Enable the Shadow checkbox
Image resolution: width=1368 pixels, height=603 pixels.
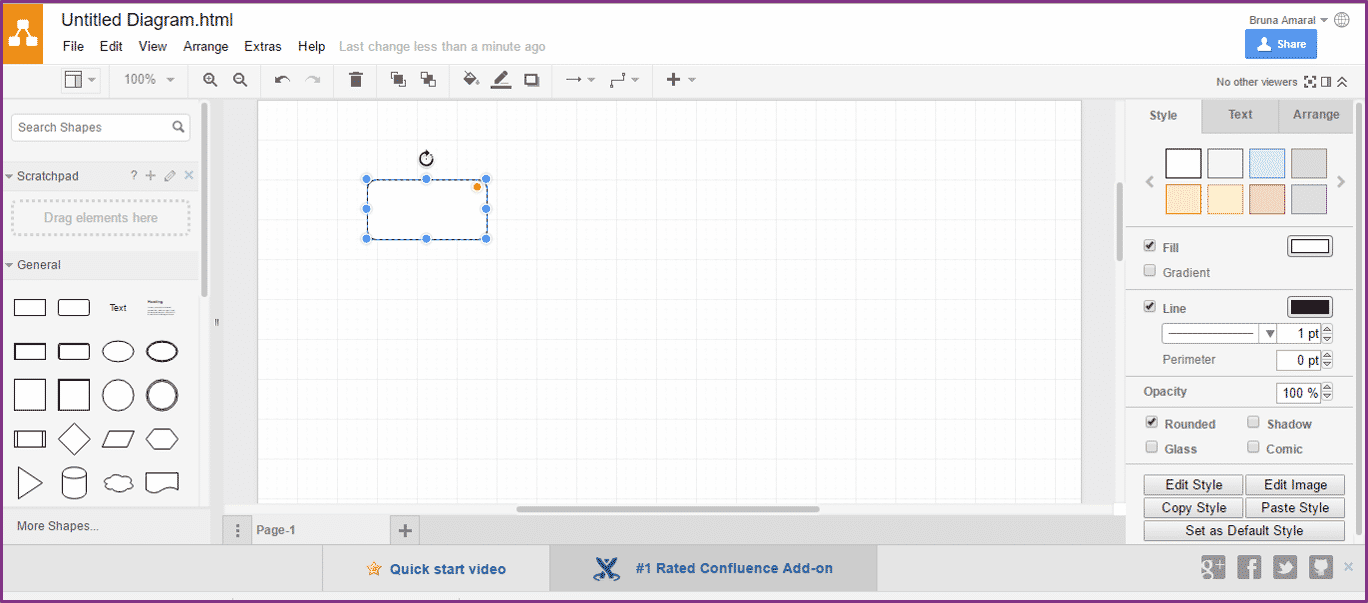click(x=1253, y=423)
